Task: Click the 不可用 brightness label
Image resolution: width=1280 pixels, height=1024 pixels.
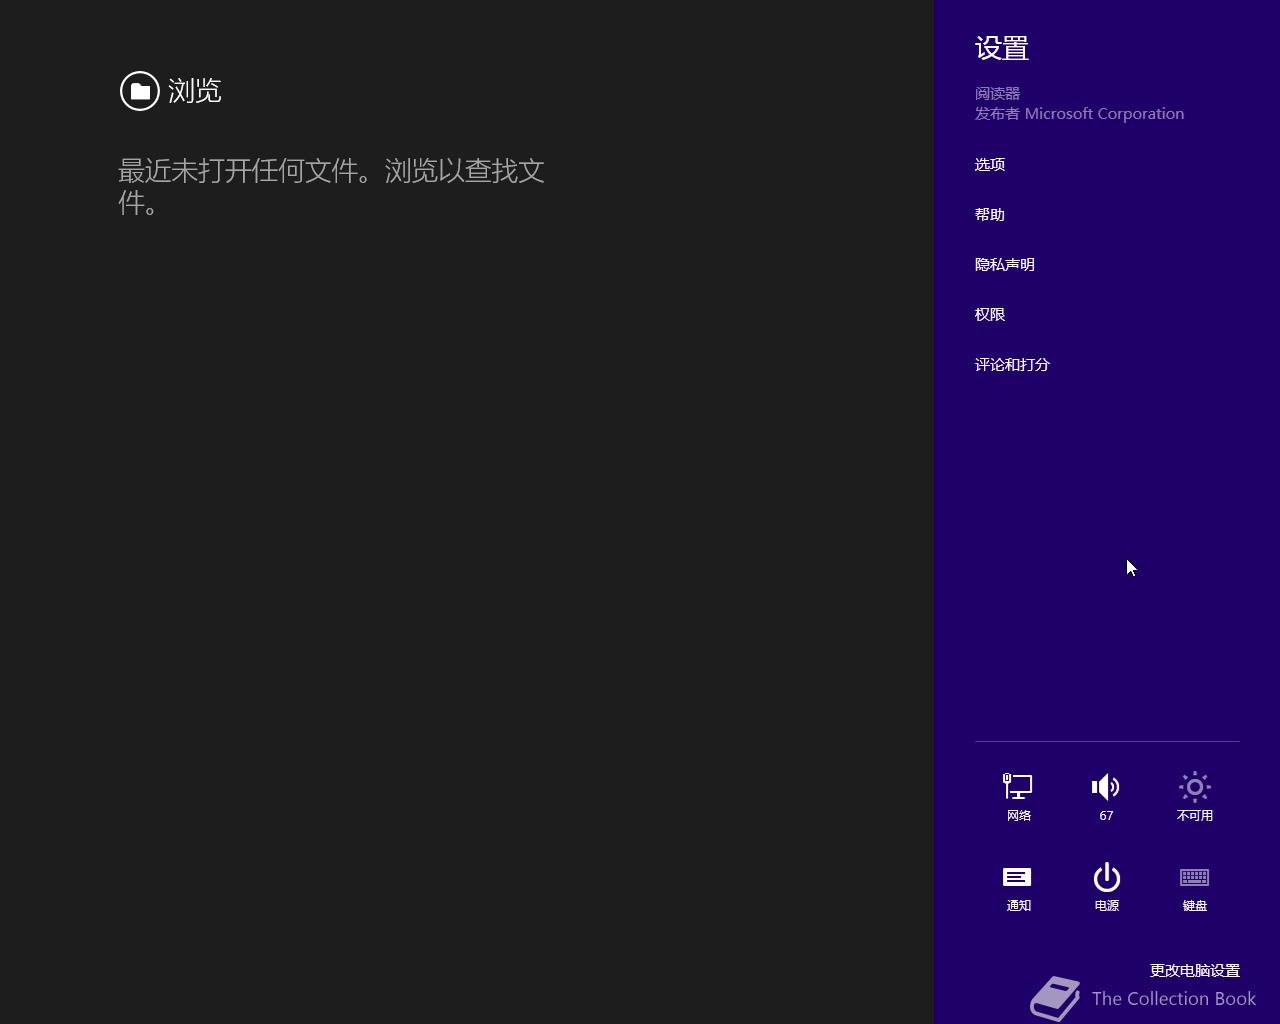Action: click(x=1194, y=815)
